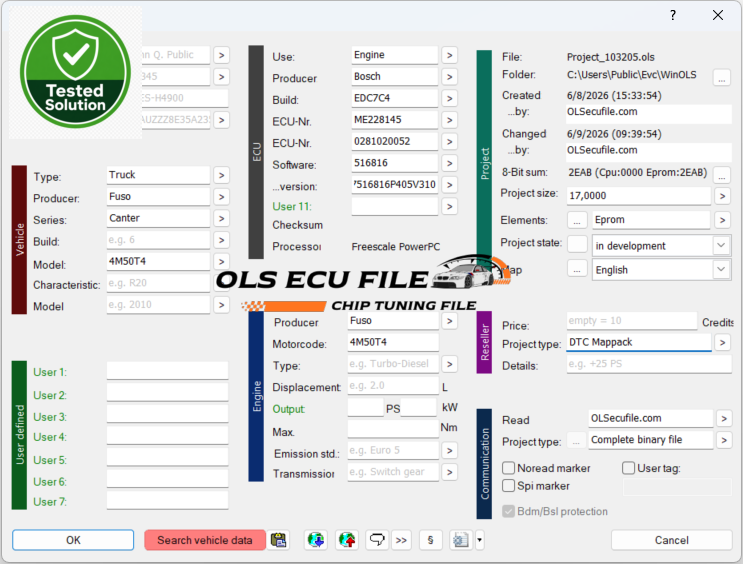Click arrow next to Transmission field

[x=450, y=472]
